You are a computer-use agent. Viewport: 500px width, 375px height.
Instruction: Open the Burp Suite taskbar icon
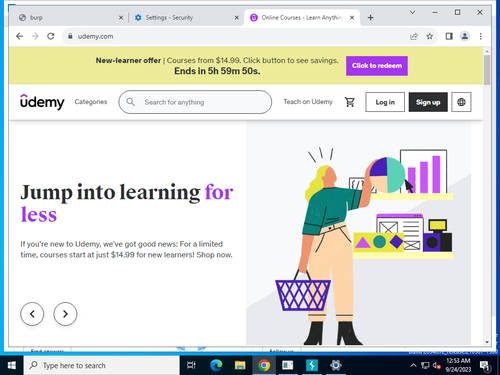[312, 365]
